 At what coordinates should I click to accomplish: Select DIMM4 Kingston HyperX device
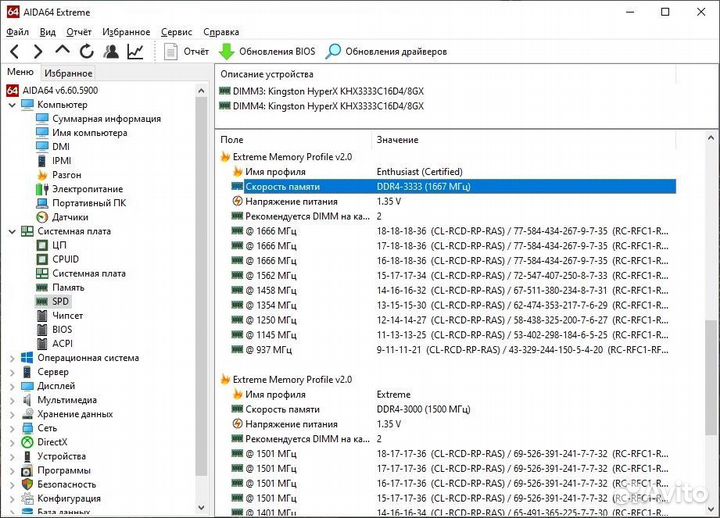[x=321, y=106]
